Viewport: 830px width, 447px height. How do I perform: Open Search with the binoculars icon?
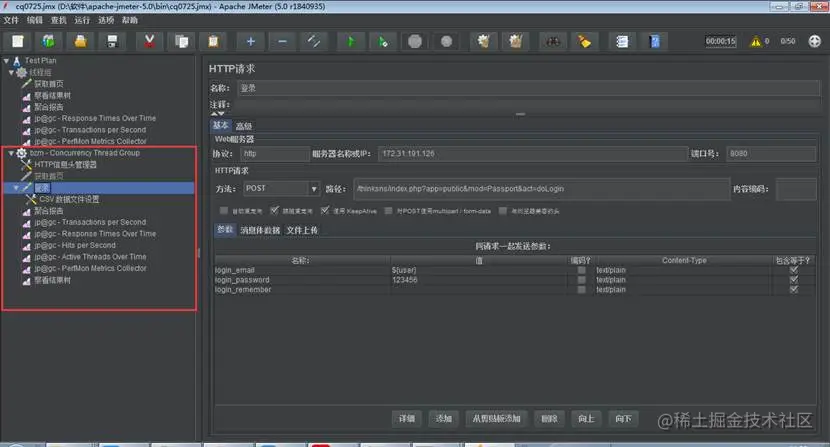(553, 41)
